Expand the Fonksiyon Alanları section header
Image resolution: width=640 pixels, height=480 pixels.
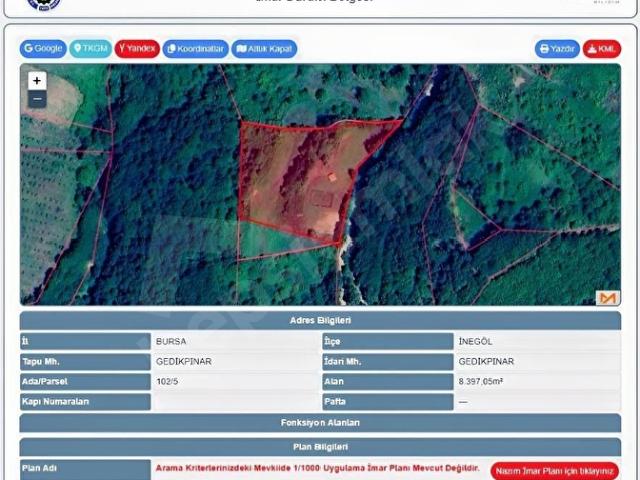coord(320,422)
